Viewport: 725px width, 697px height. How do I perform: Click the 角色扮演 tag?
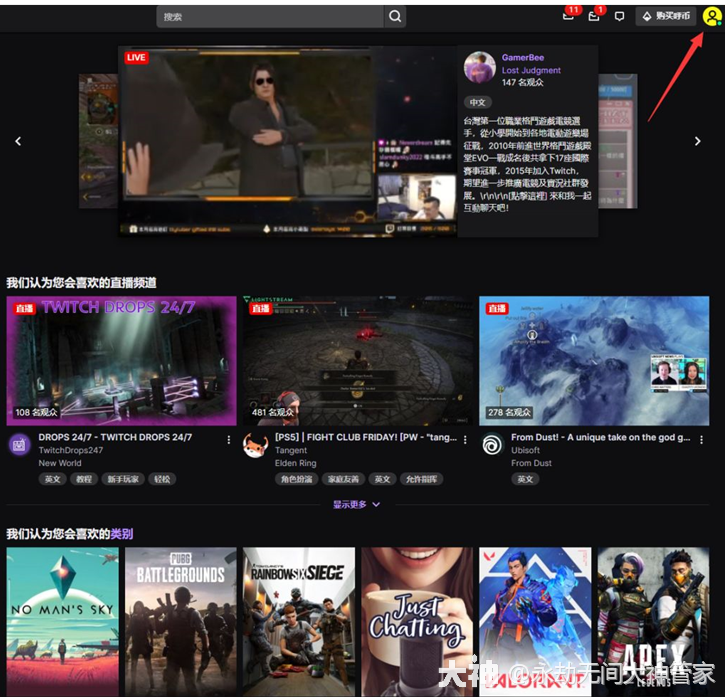click(x=296, y=479)
